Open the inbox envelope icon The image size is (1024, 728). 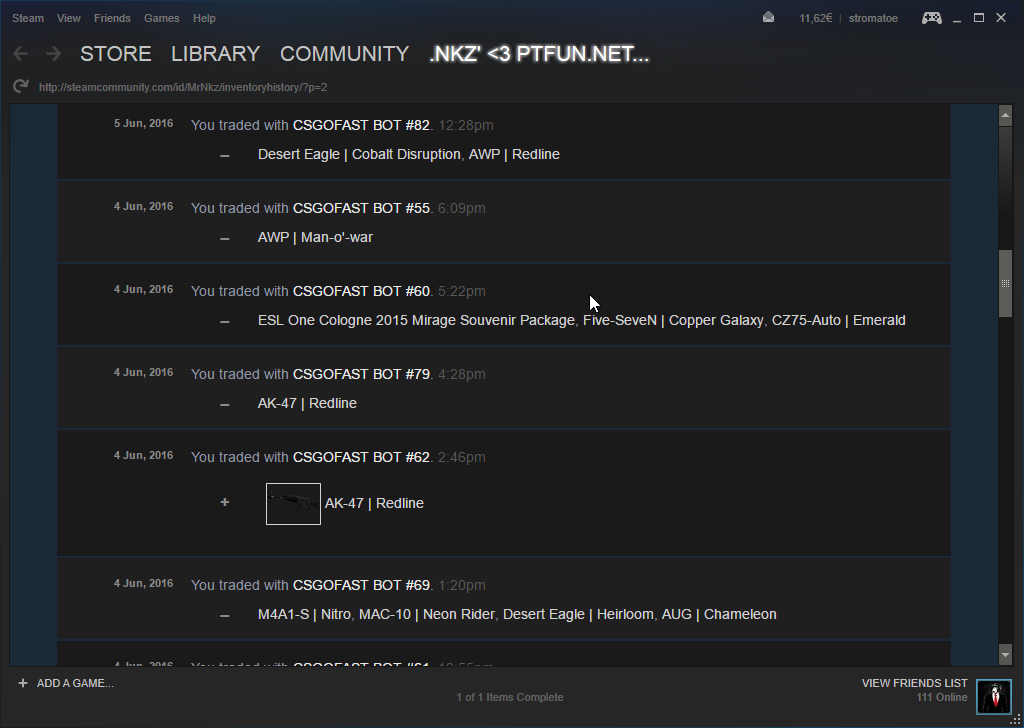tap(768, 18)
